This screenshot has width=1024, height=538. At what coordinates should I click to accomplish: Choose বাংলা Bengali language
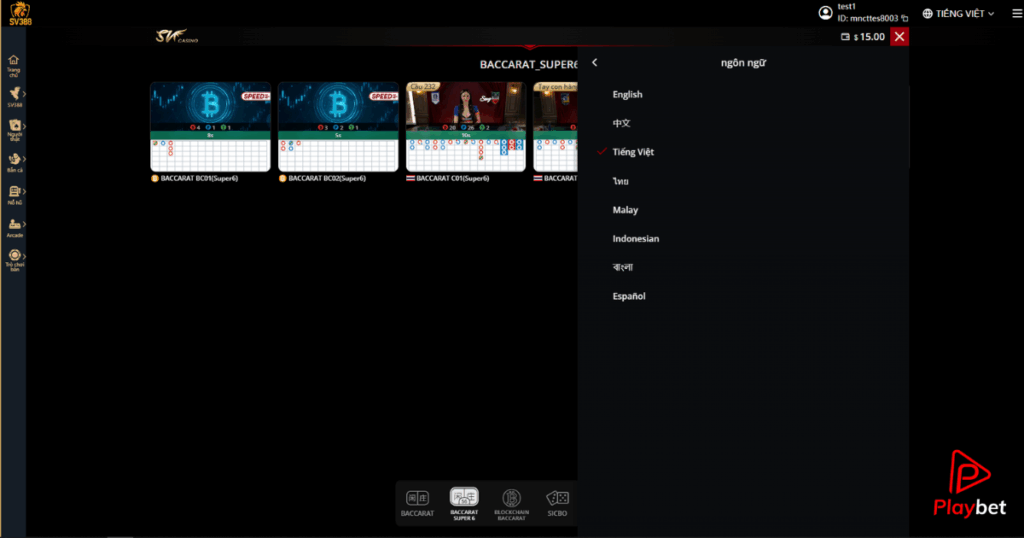tap(622, 267)
